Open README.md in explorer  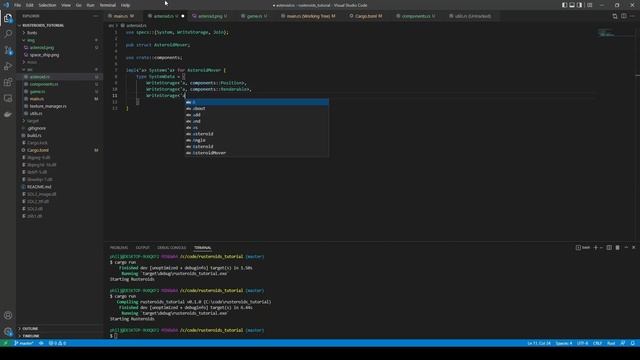click(39, 187)
